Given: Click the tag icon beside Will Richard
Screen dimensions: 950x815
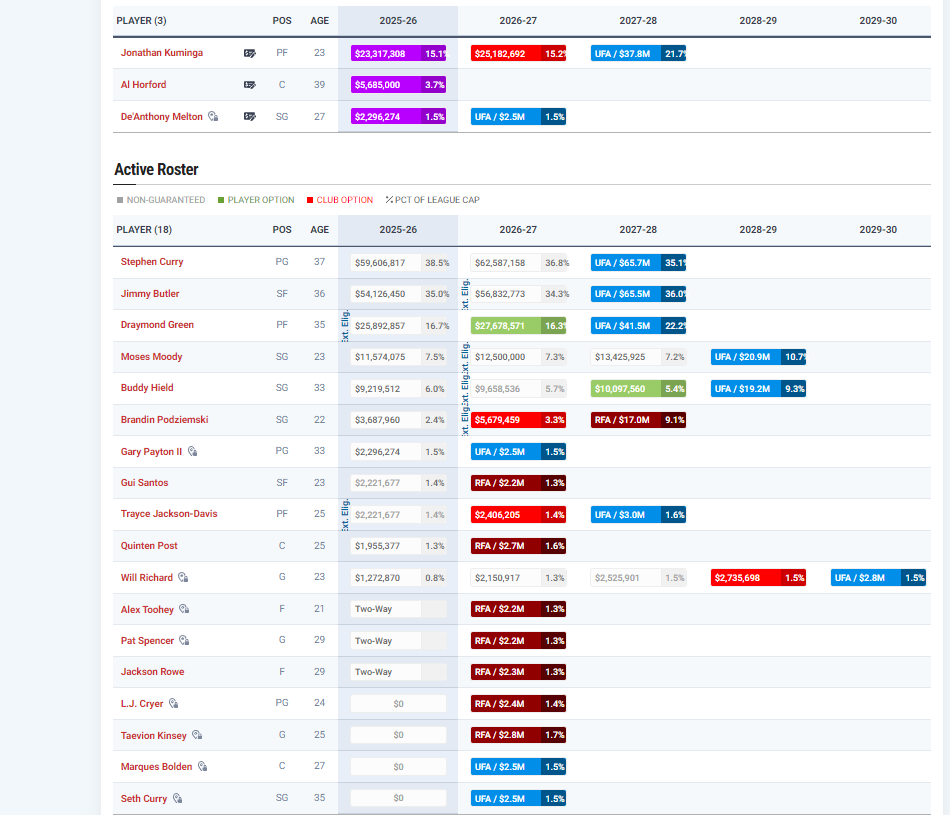Looking at the screenshot, I should click(x=182, y=578).
